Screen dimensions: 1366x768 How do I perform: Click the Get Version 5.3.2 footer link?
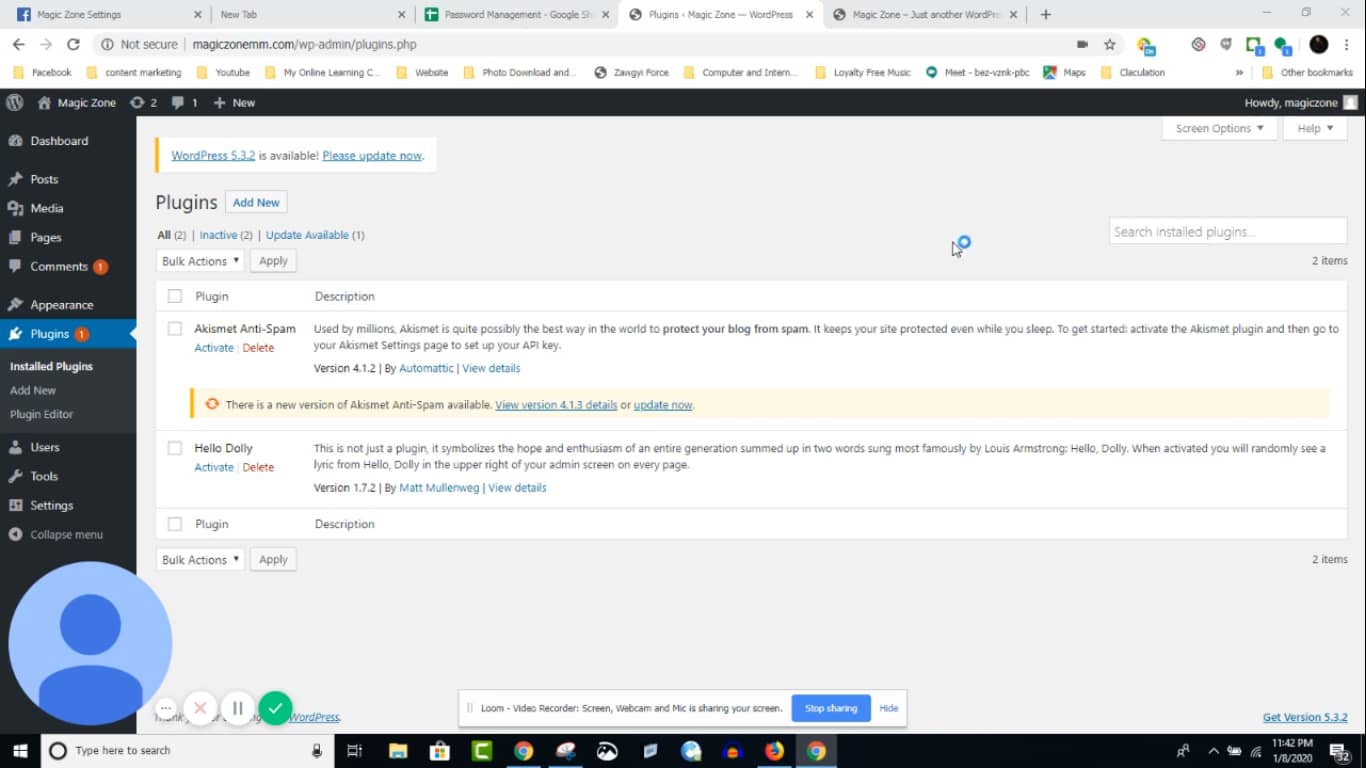pos(1305,717)
